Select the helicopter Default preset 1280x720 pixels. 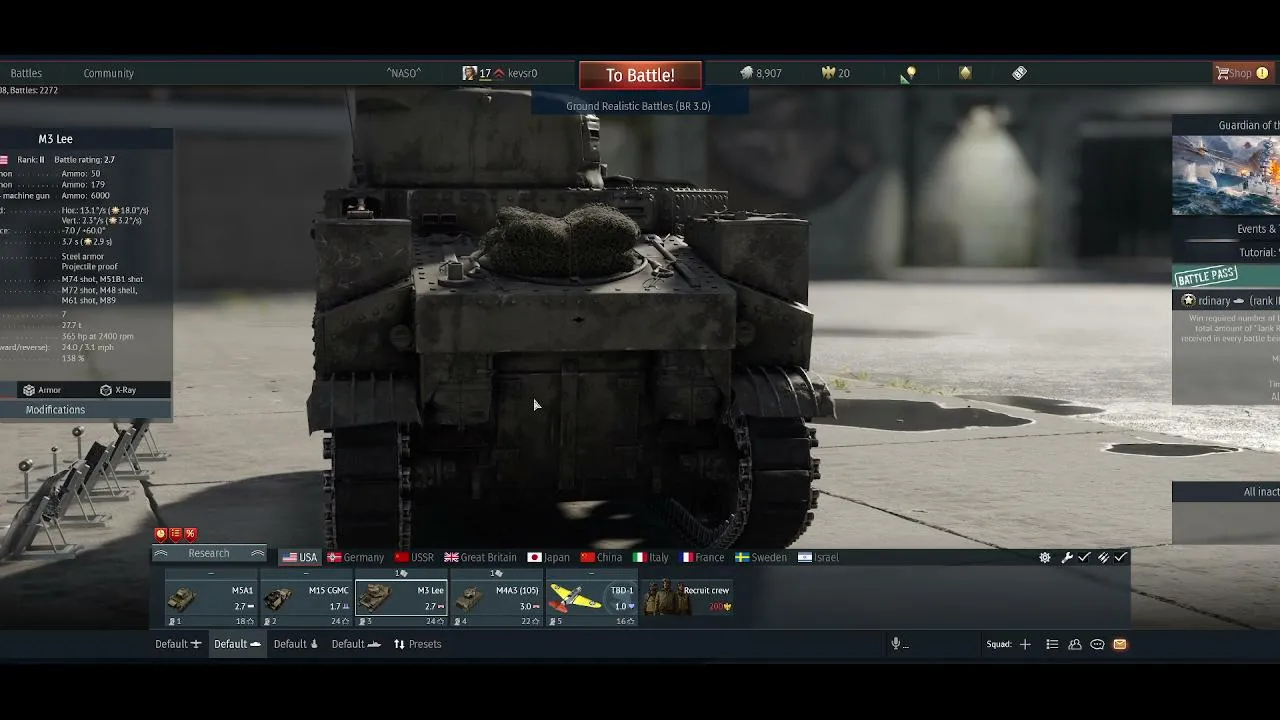tap(296, 644)
